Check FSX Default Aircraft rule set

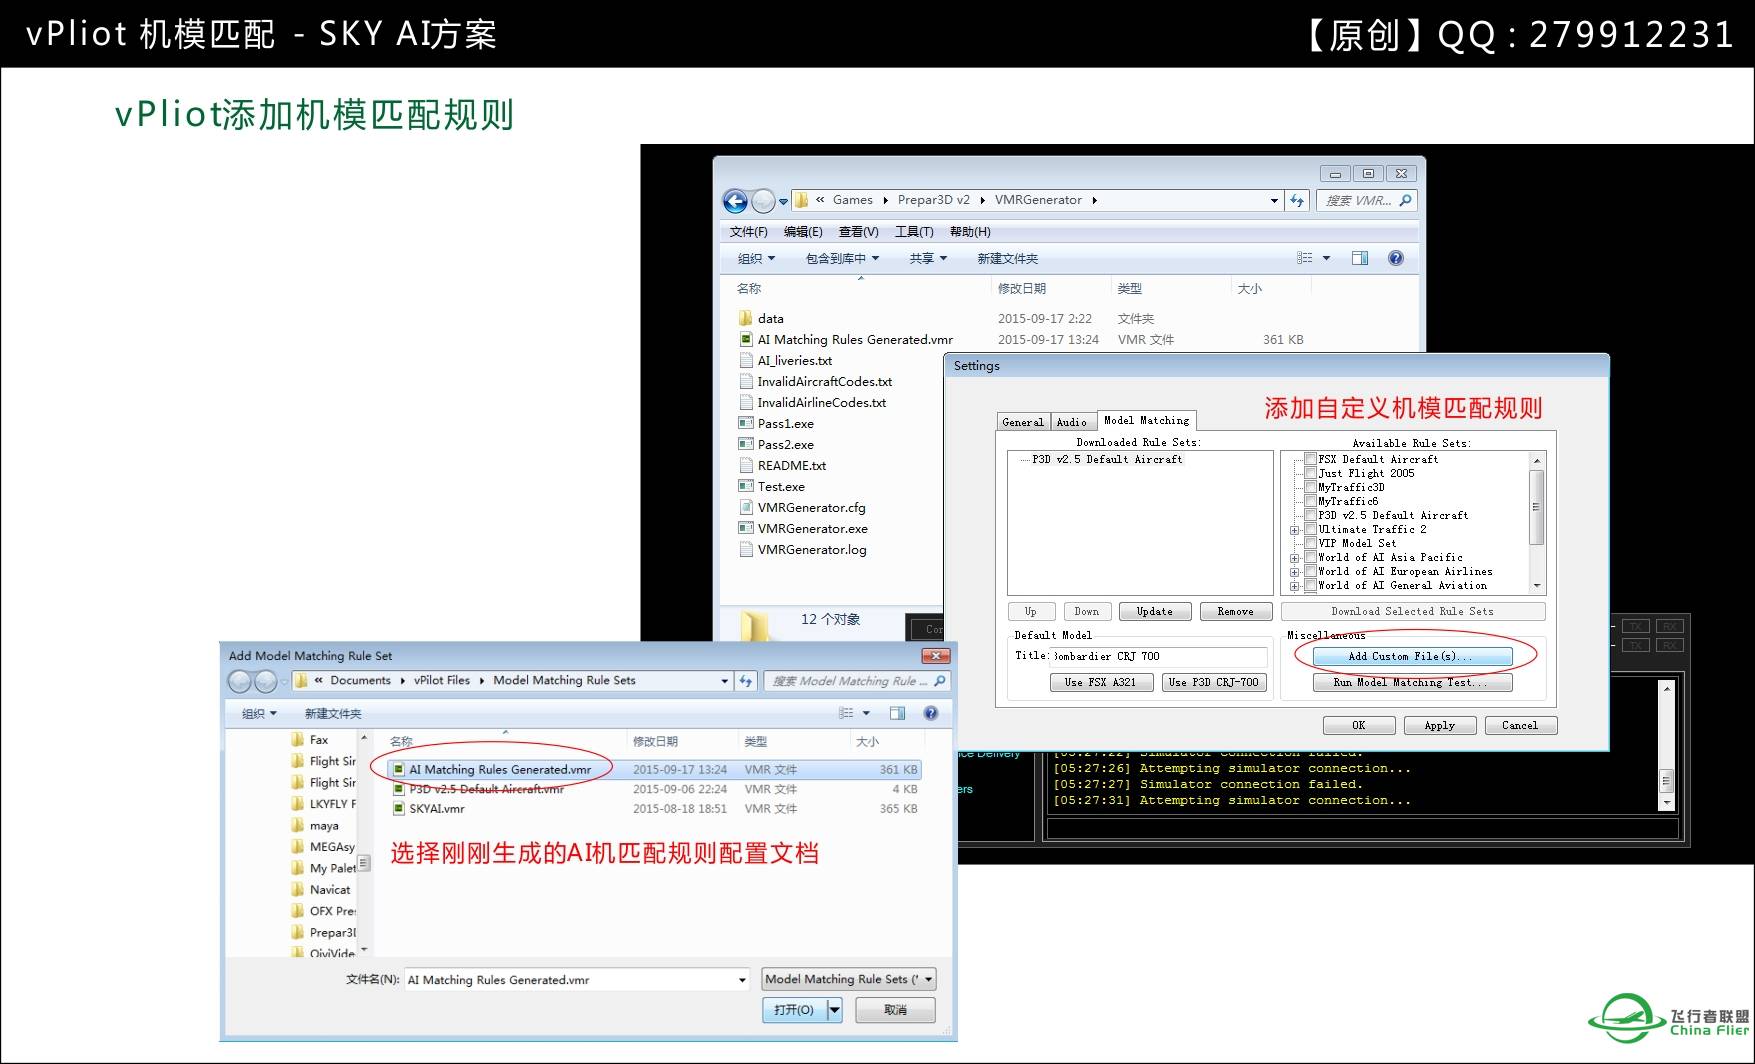pyautogui.click(x=1310, y=459)
